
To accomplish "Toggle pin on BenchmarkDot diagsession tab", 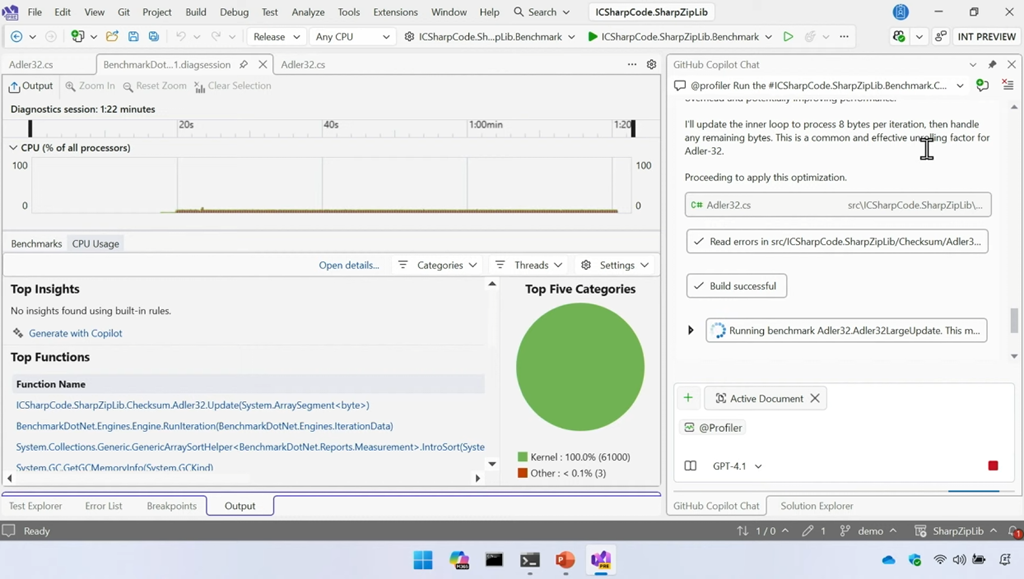I will (x=244, y=64).
